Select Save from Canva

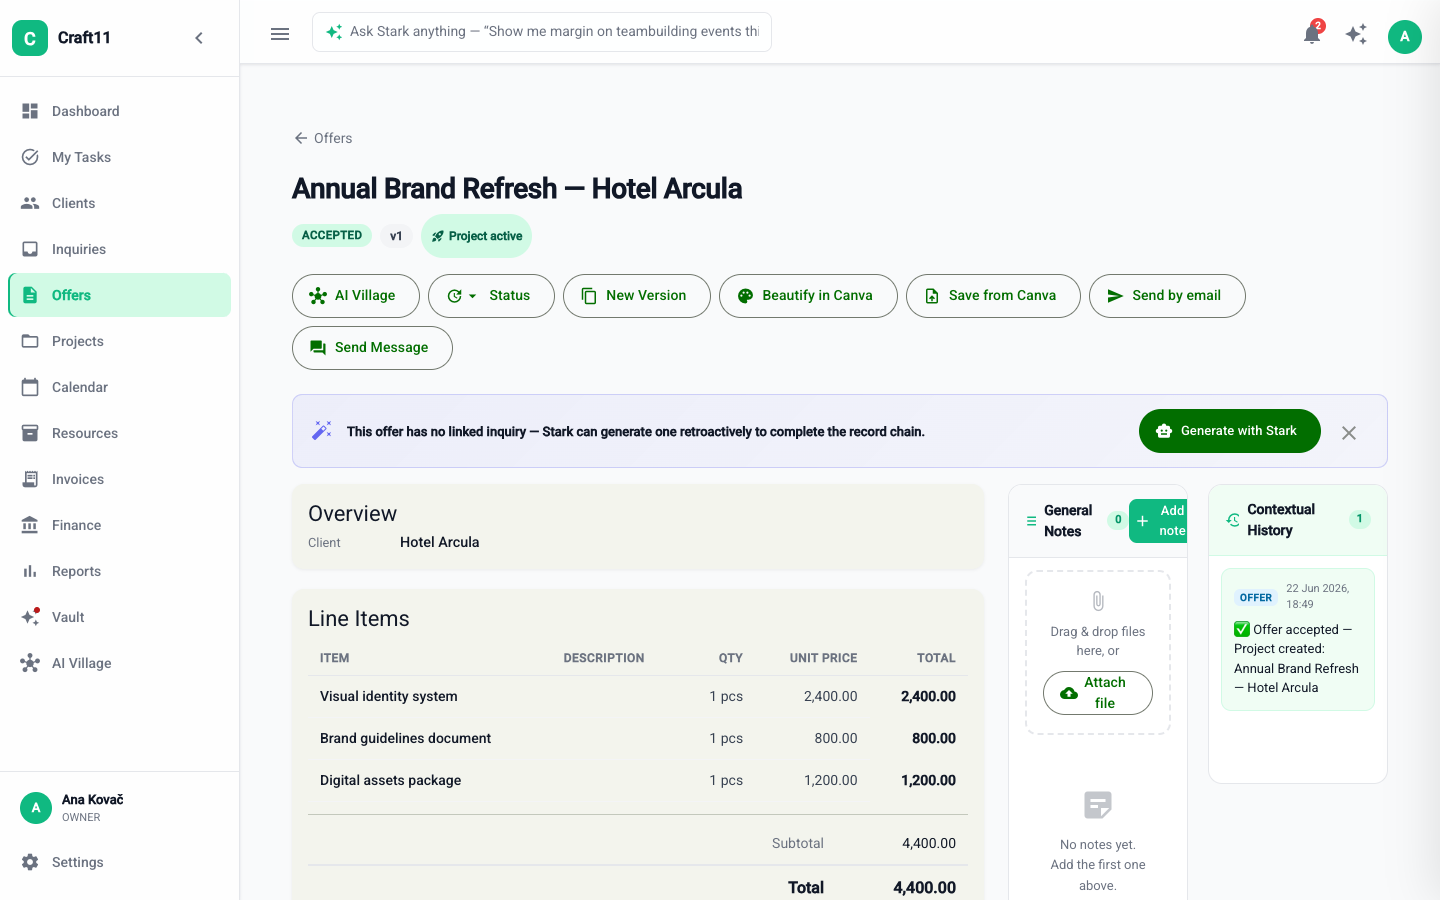coord(993,296)
